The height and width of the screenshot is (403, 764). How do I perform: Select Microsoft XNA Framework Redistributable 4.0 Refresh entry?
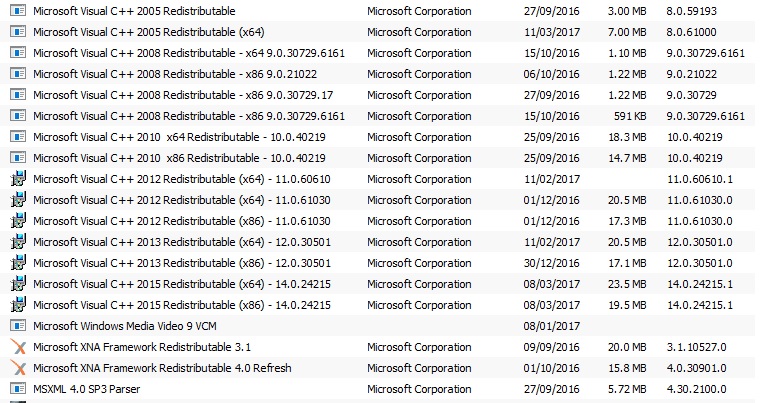162,368
